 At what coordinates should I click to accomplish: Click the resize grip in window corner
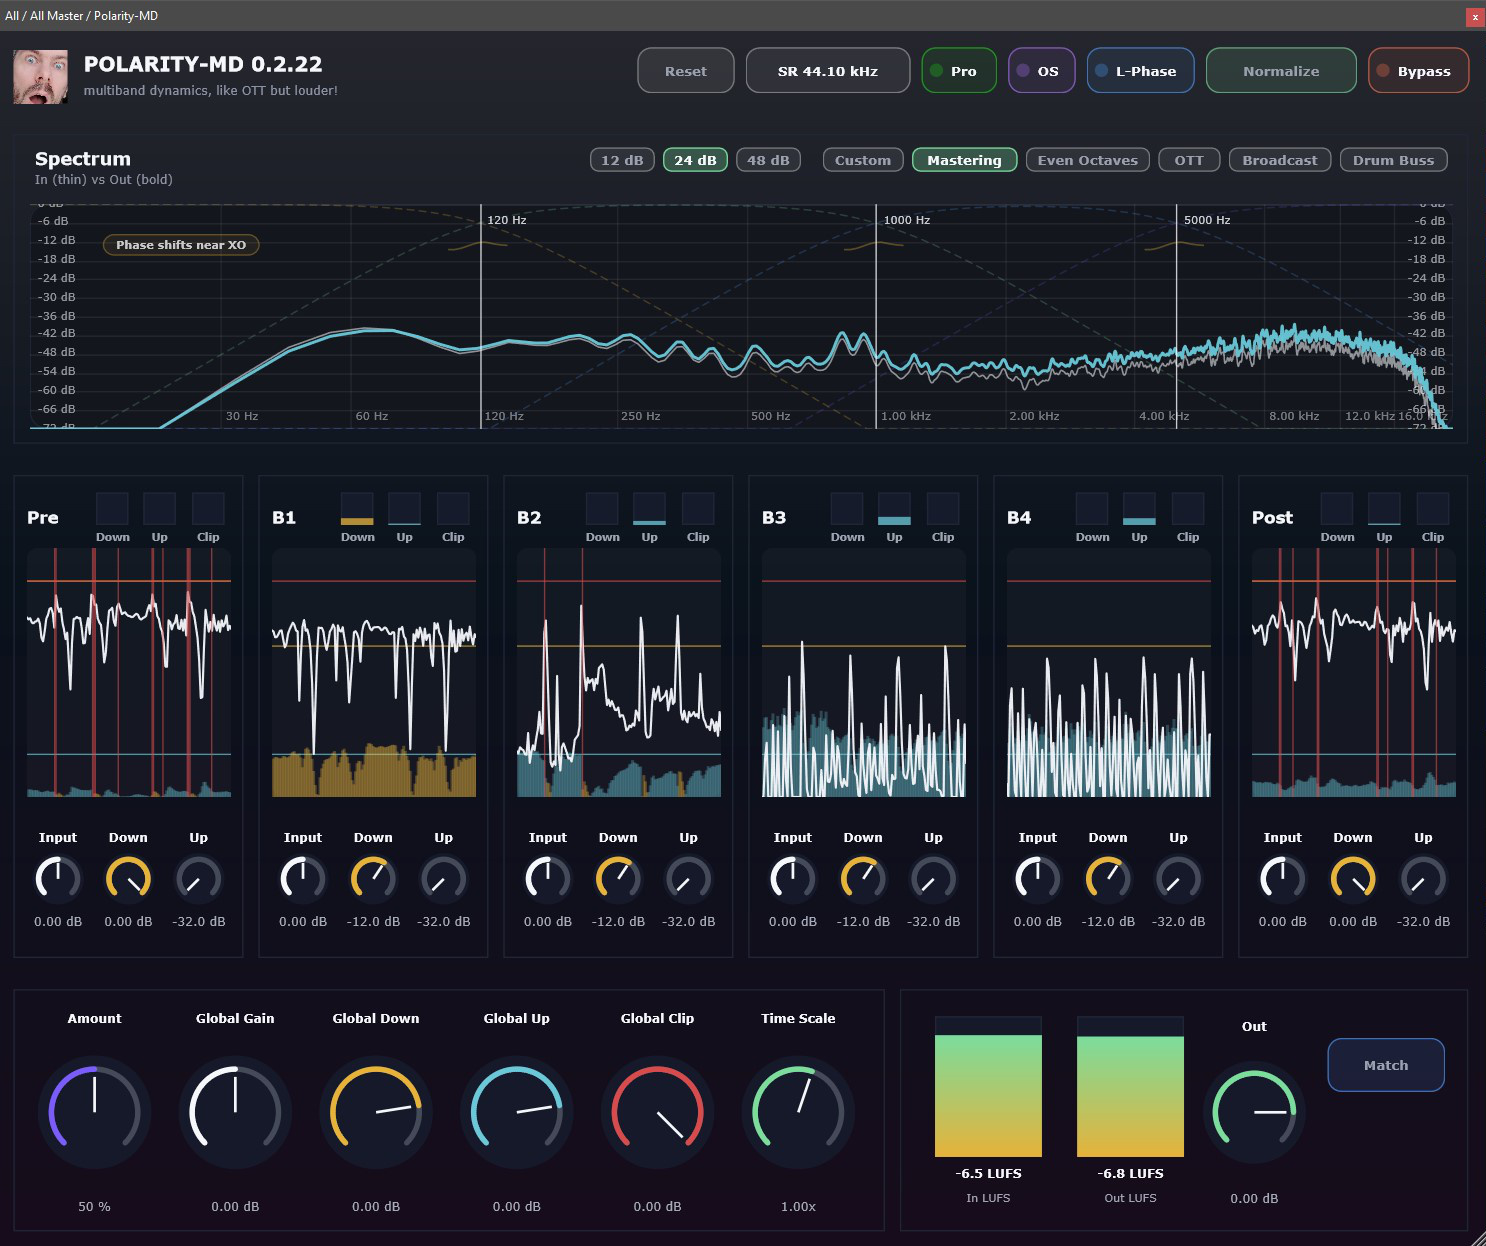1476,1236
